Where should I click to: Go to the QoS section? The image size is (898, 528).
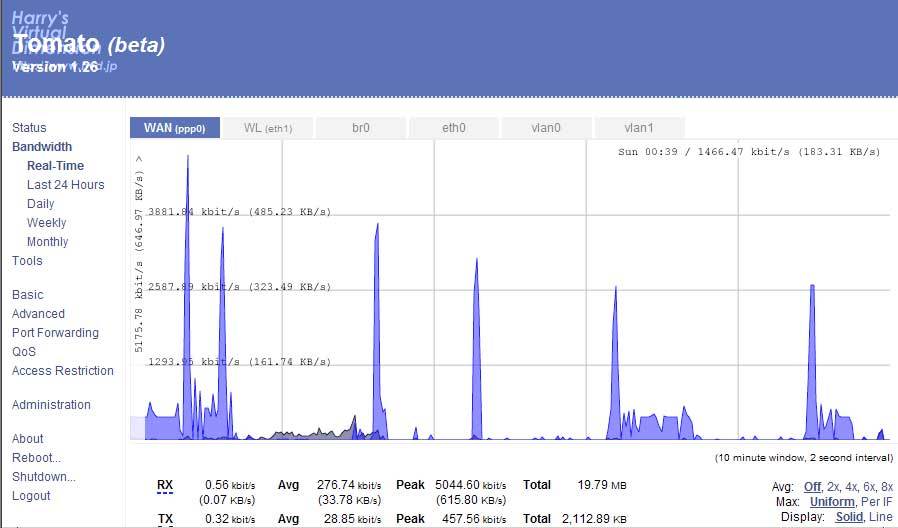[23, 352]
